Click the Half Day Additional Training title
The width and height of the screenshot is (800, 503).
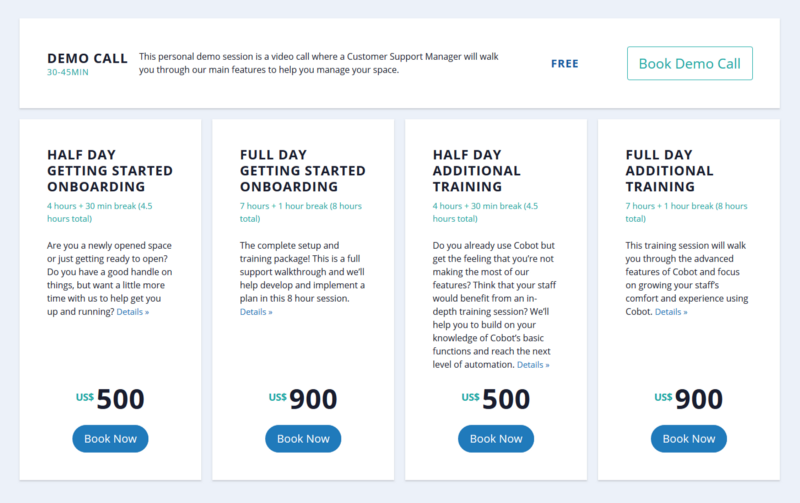(x=477, y=170)
